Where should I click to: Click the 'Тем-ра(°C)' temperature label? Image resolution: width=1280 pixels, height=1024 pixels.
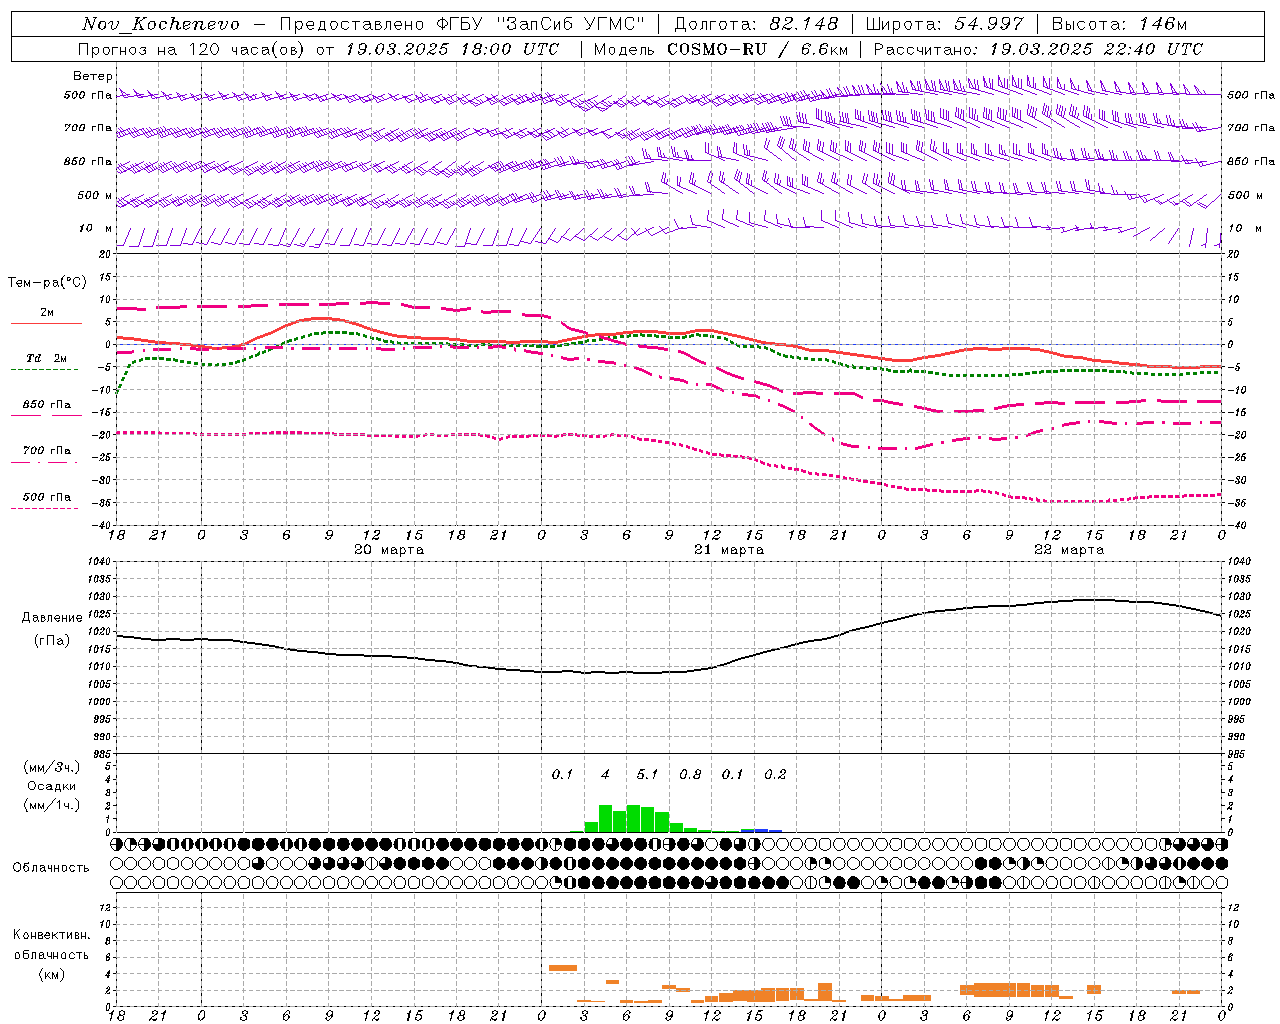47,283
